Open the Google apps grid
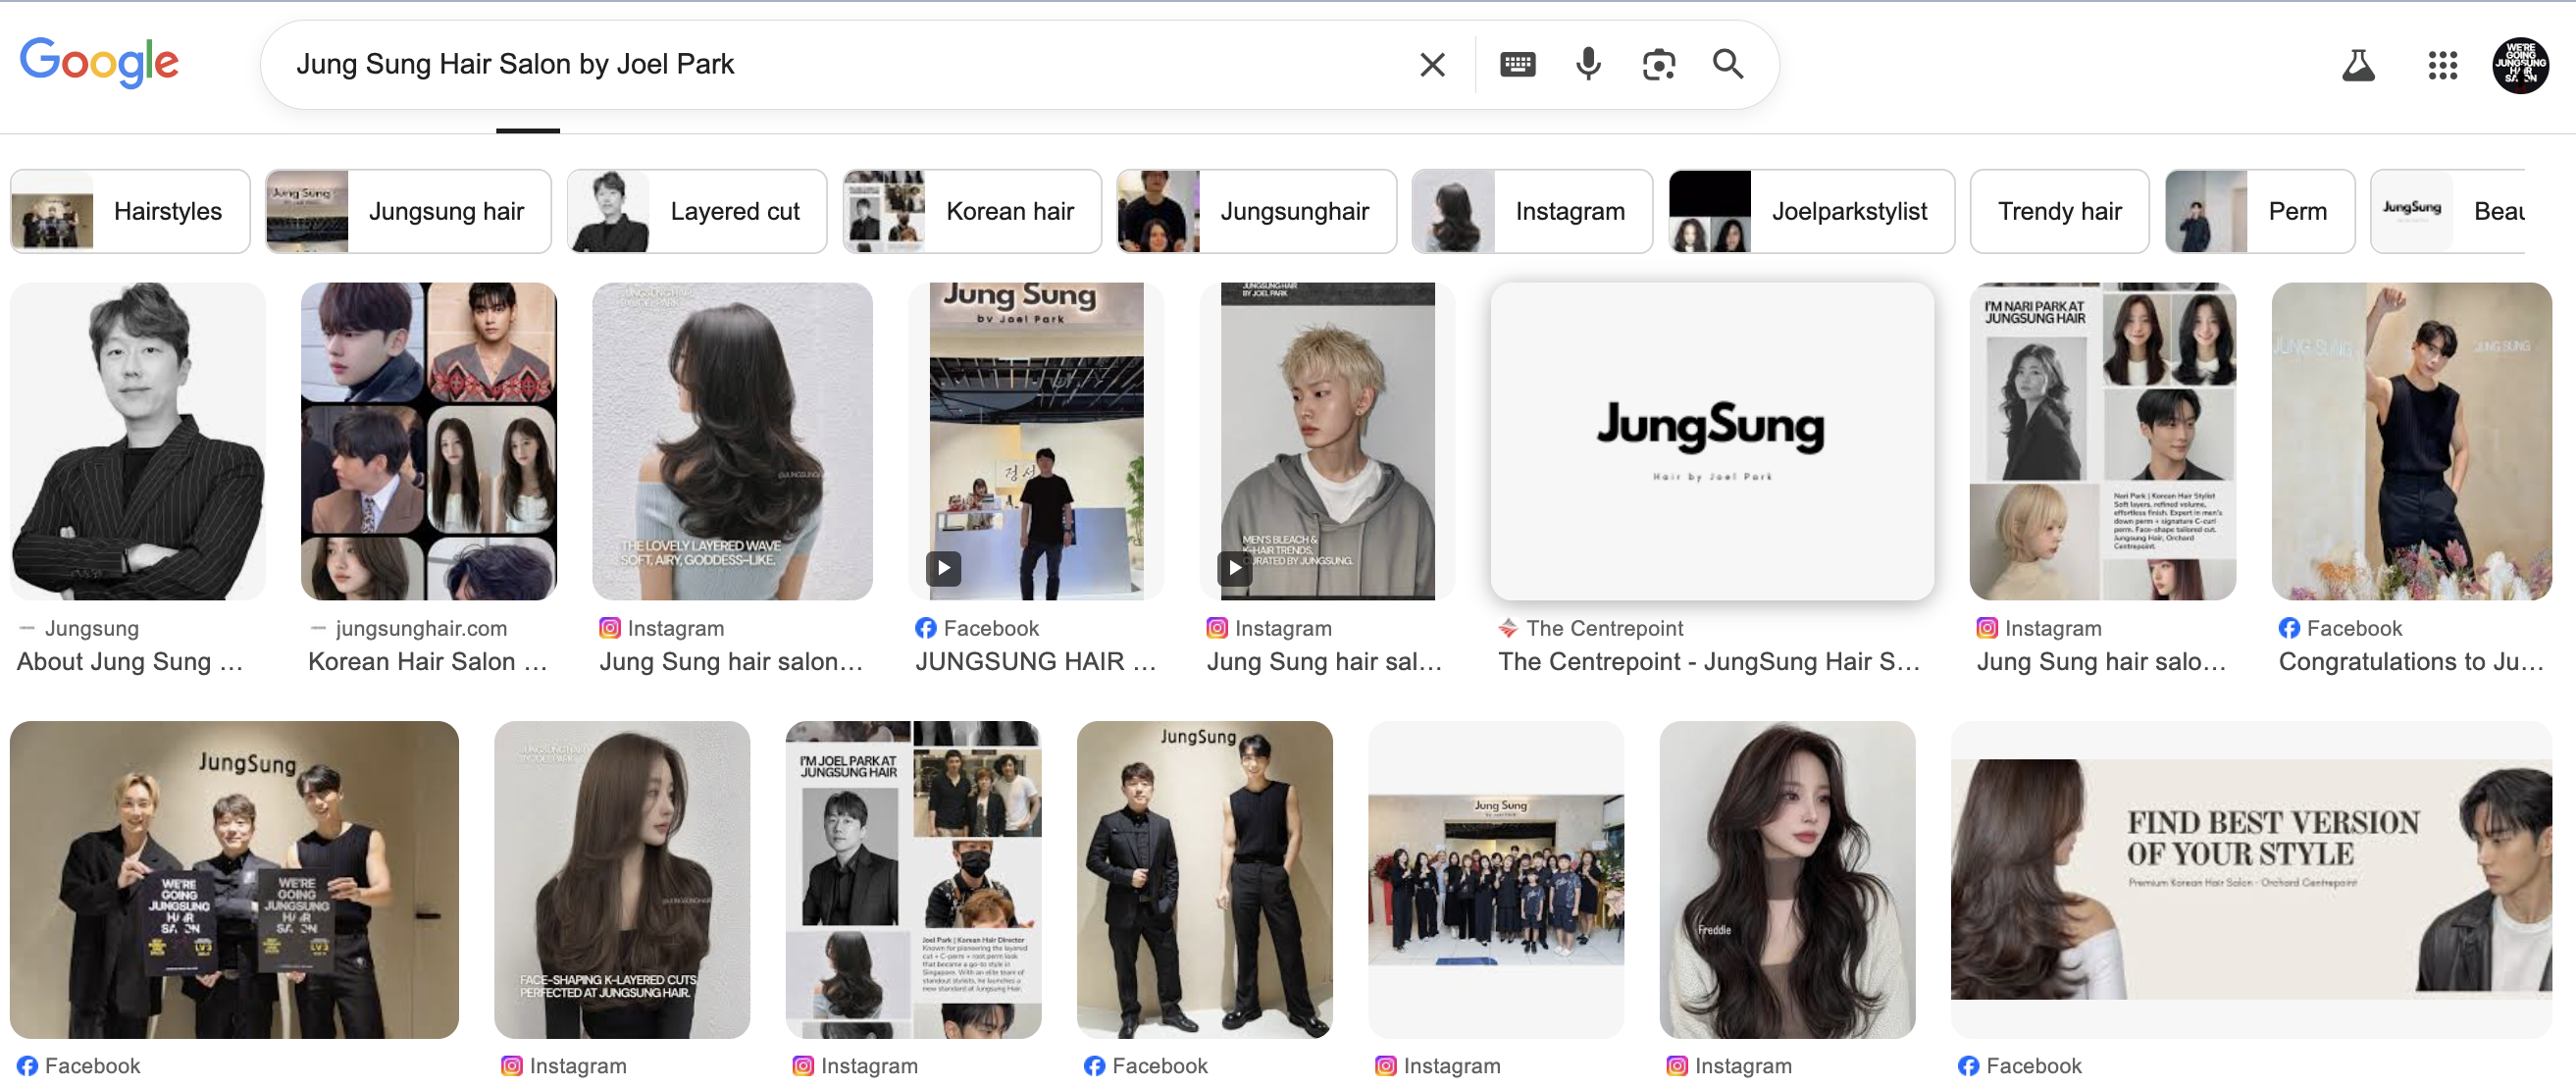The width and height of the screenshot is (2576, 1087). [x=2442, y=66]
